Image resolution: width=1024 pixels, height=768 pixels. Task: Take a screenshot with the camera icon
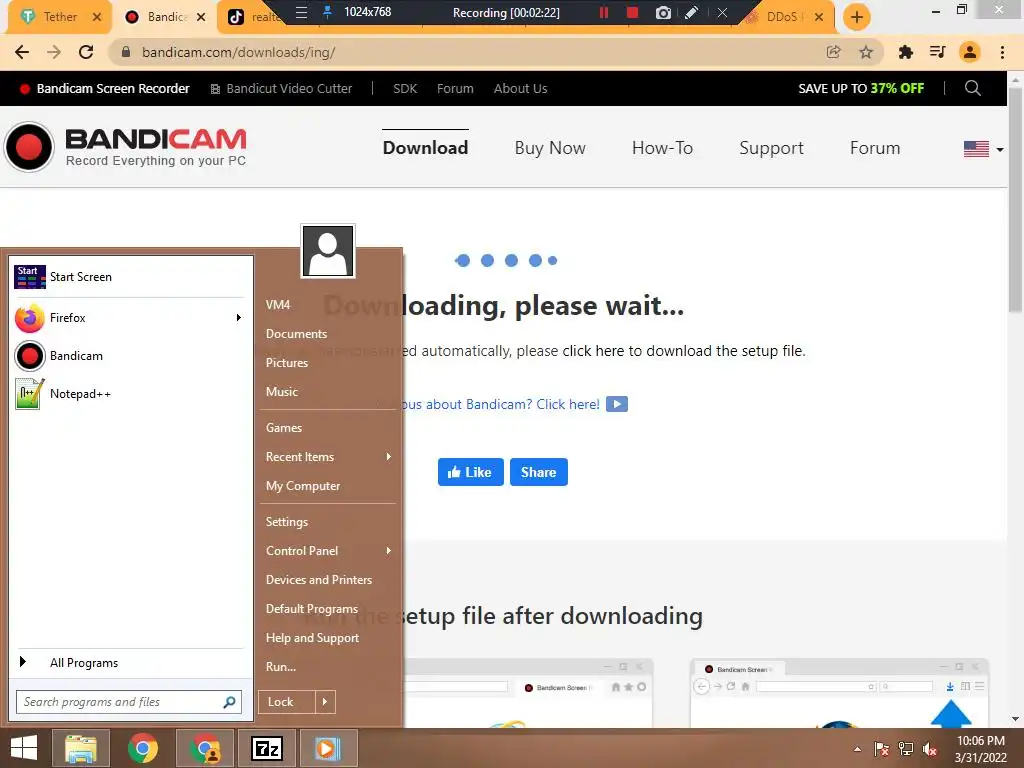tap(663, 12)
